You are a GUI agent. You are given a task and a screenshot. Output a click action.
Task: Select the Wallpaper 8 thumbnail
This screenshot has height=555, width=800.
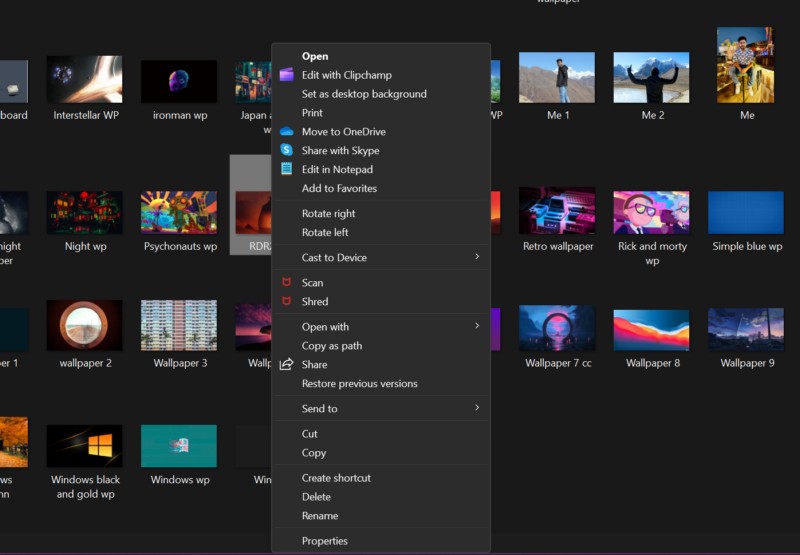click(651, 329)
